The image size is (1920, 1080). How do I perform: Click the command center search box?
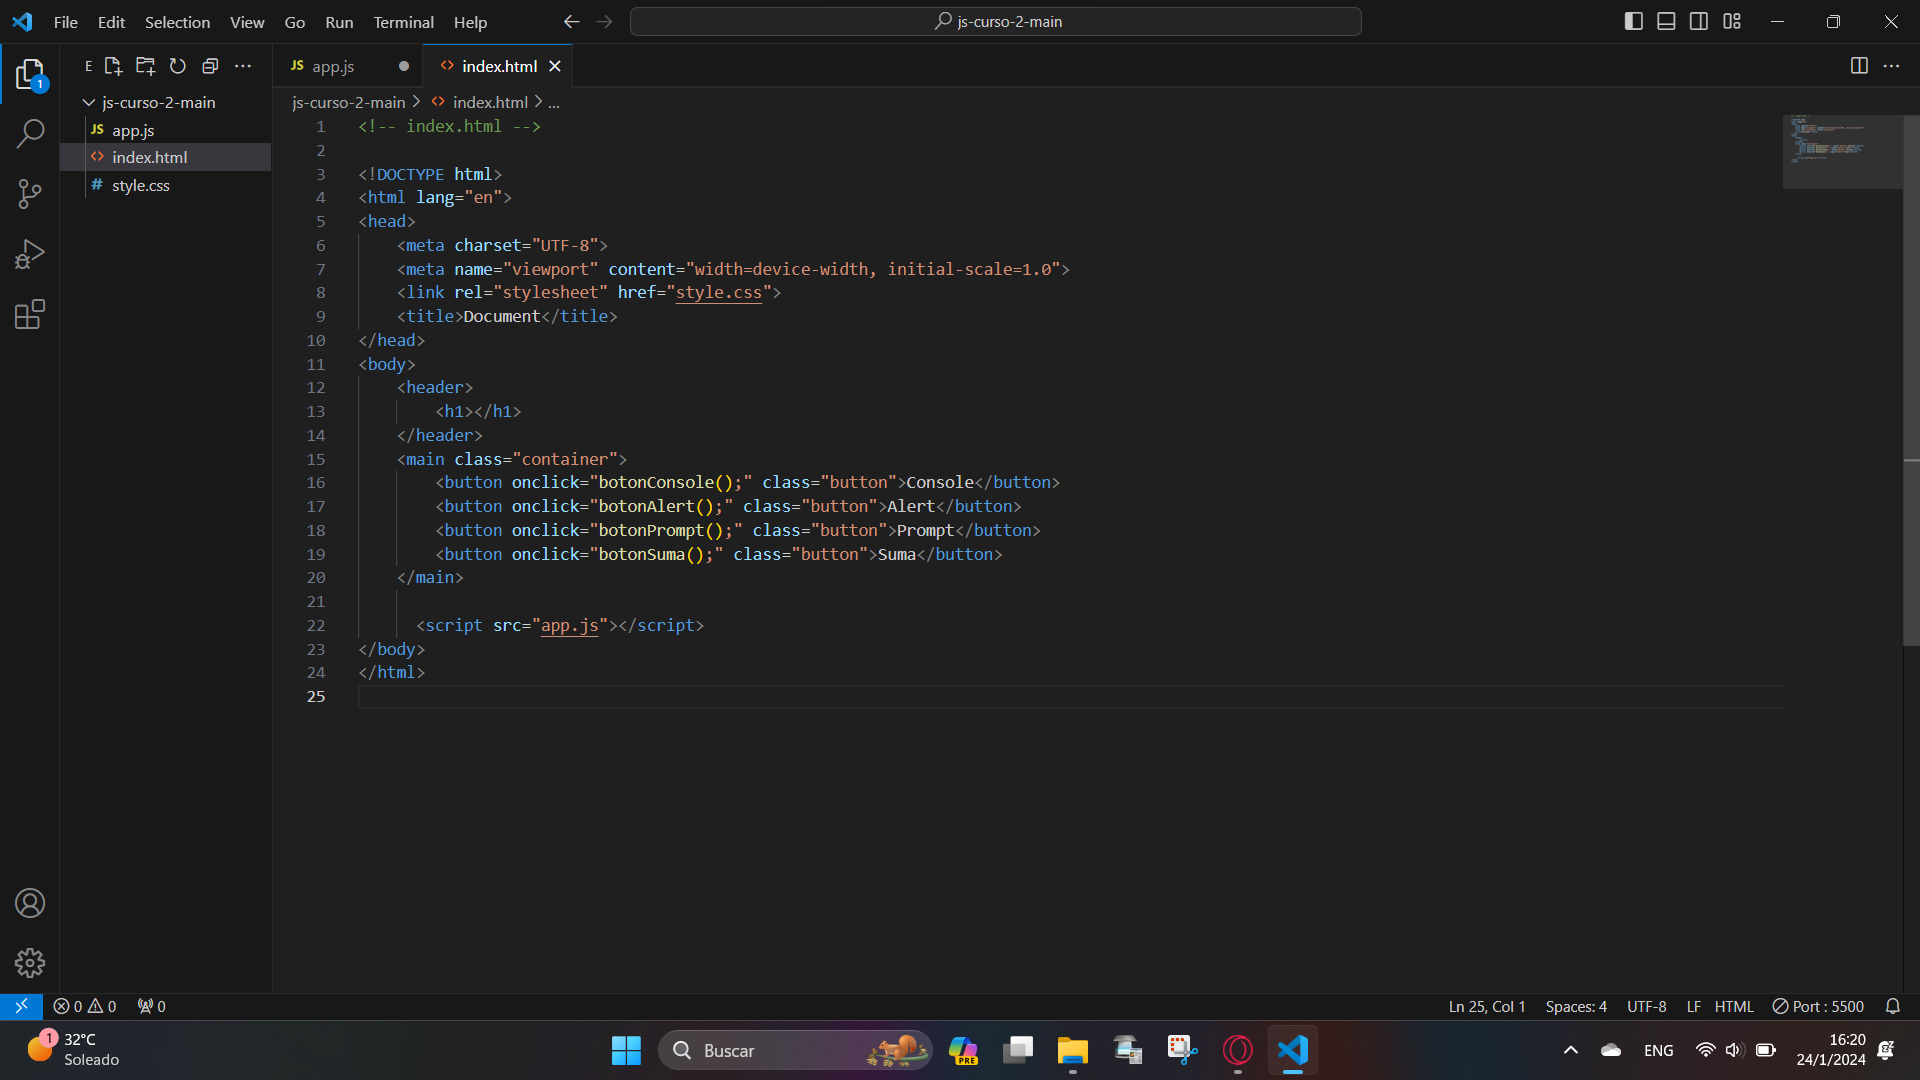click(995, 21)
